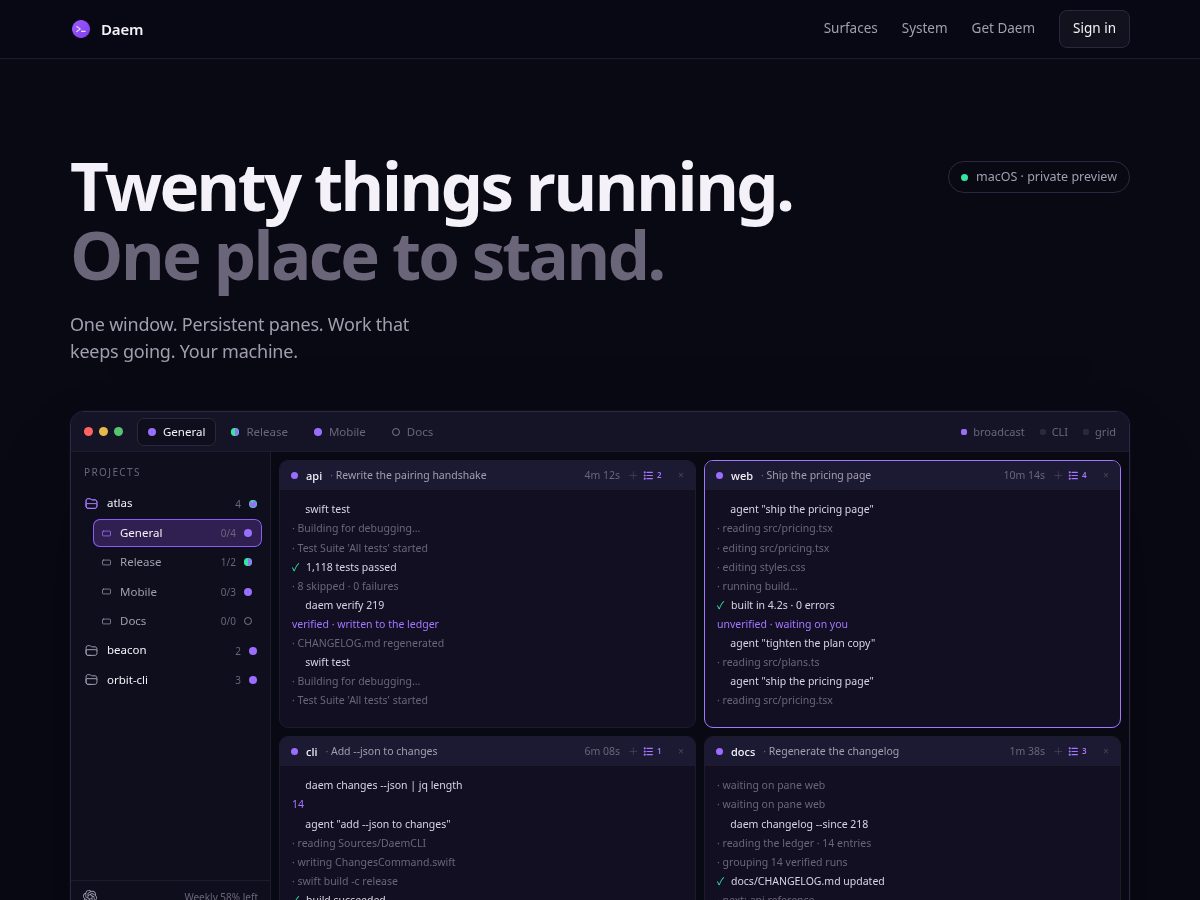Click the orbit-cli status dot in sidebar
This screenshot has width=1200, height=900.
click(x=253, y=680)
